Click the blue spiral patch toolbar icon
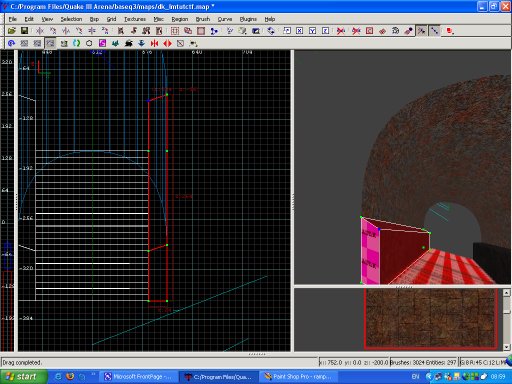512x384 pixels. click(x=11, y=43)
